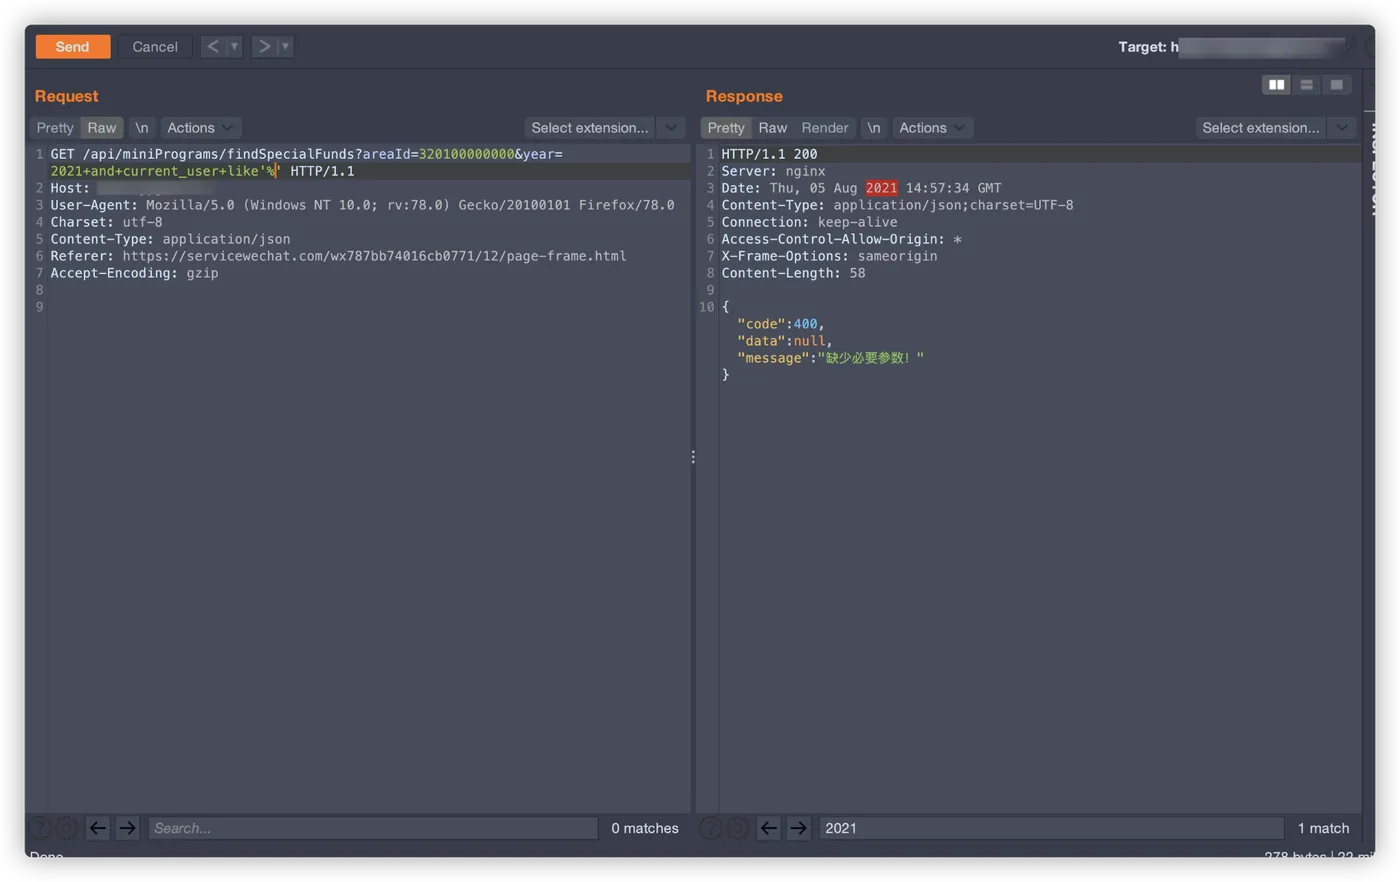
Task: Click the "data":null line in Response
Action: (785, 341)
